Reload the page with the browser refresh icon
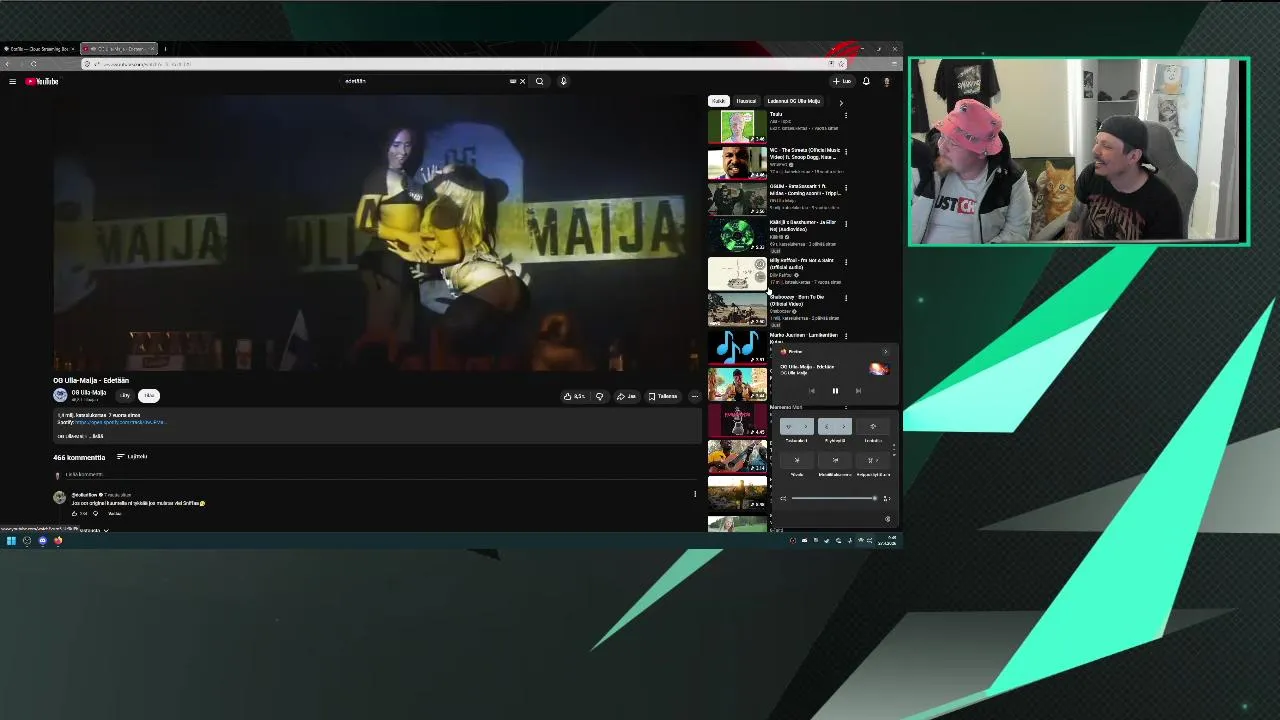Viewport: 1280px width, 720px height. (x=33, y=64)
